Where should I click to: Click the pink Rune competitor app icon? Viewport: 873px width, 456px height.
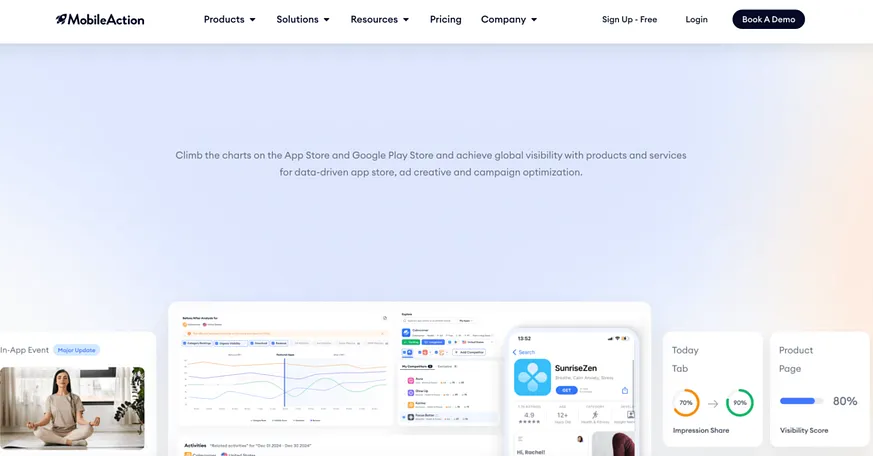tap(411, 380)
